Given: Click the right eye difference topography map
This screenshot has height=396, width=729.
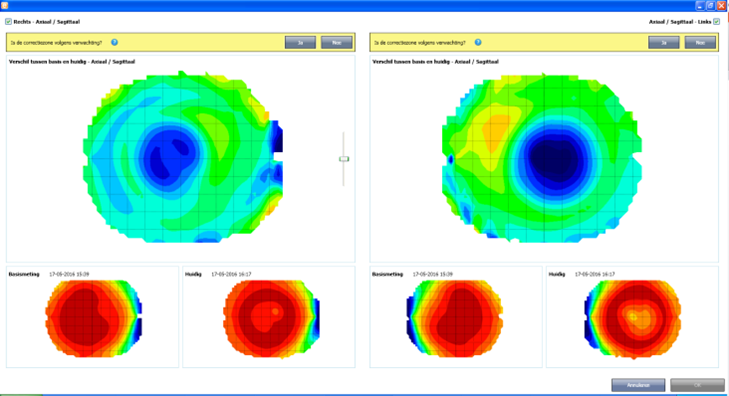Looking at the screenshot, I should coord(542,157).
